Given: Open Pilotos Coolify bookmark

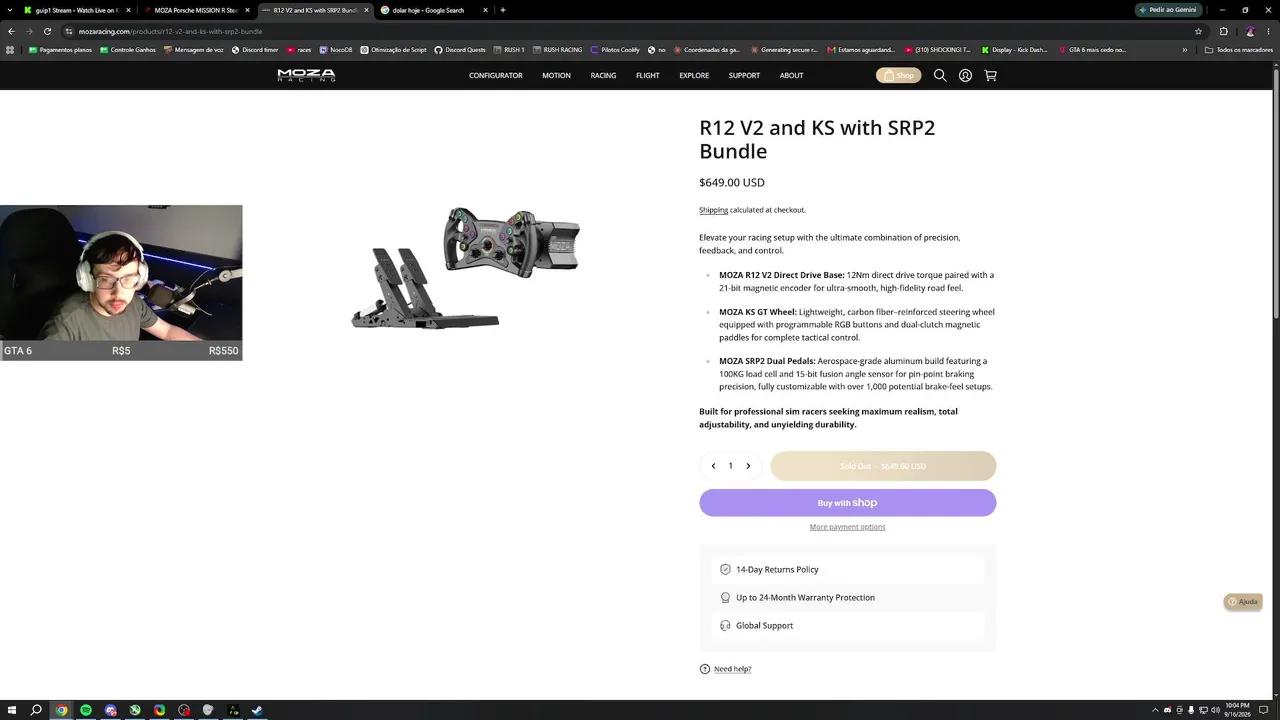Looking at the screenshot, I should [615, 49].
